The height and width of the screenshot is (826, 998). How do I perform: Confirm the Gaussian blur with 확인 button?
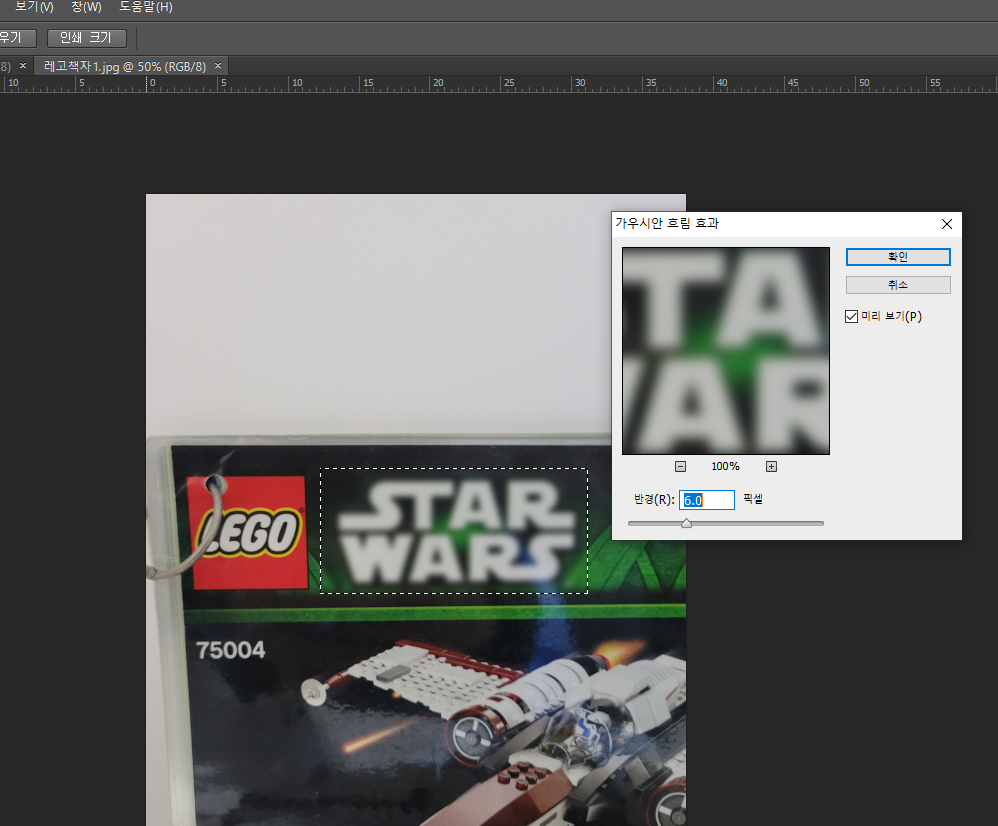click(897, 257)
